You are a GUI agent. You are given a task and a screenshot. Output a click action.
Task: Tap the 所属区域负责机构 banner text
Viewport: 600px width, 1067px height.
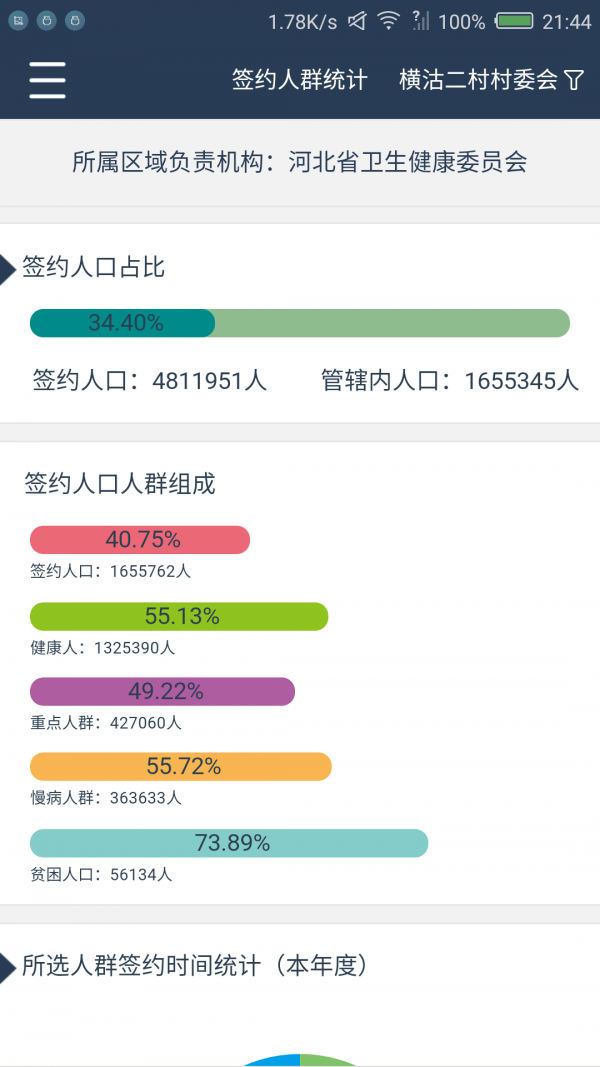coord(300,163)
